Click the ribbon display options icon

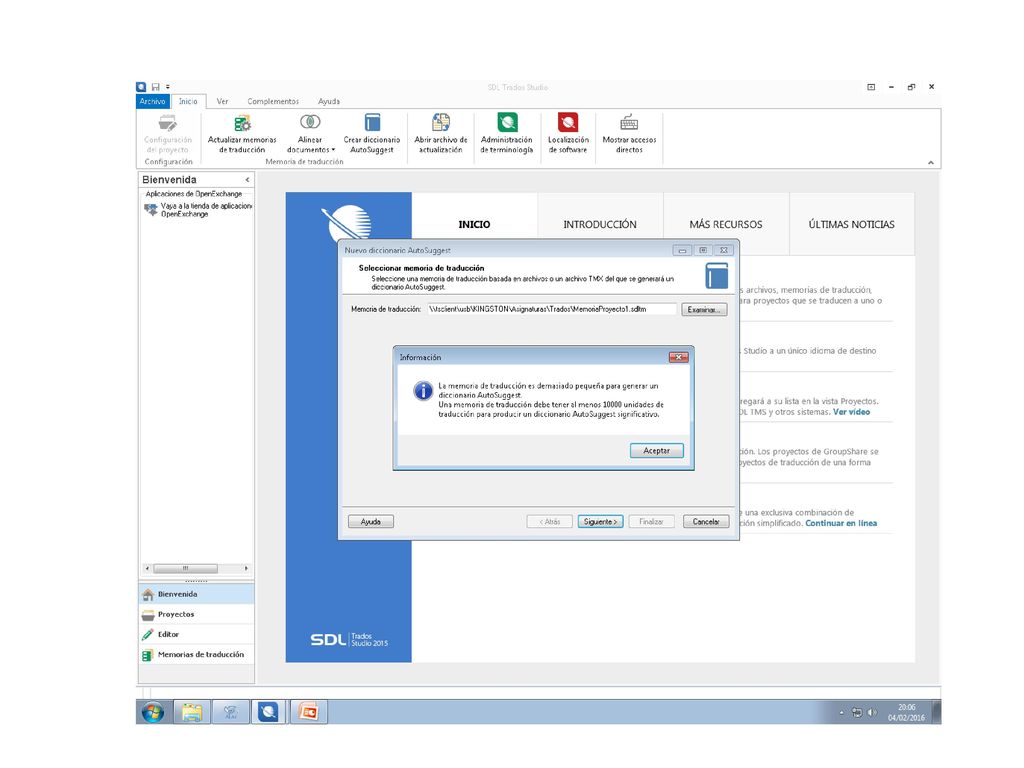(x=871, y=87)
